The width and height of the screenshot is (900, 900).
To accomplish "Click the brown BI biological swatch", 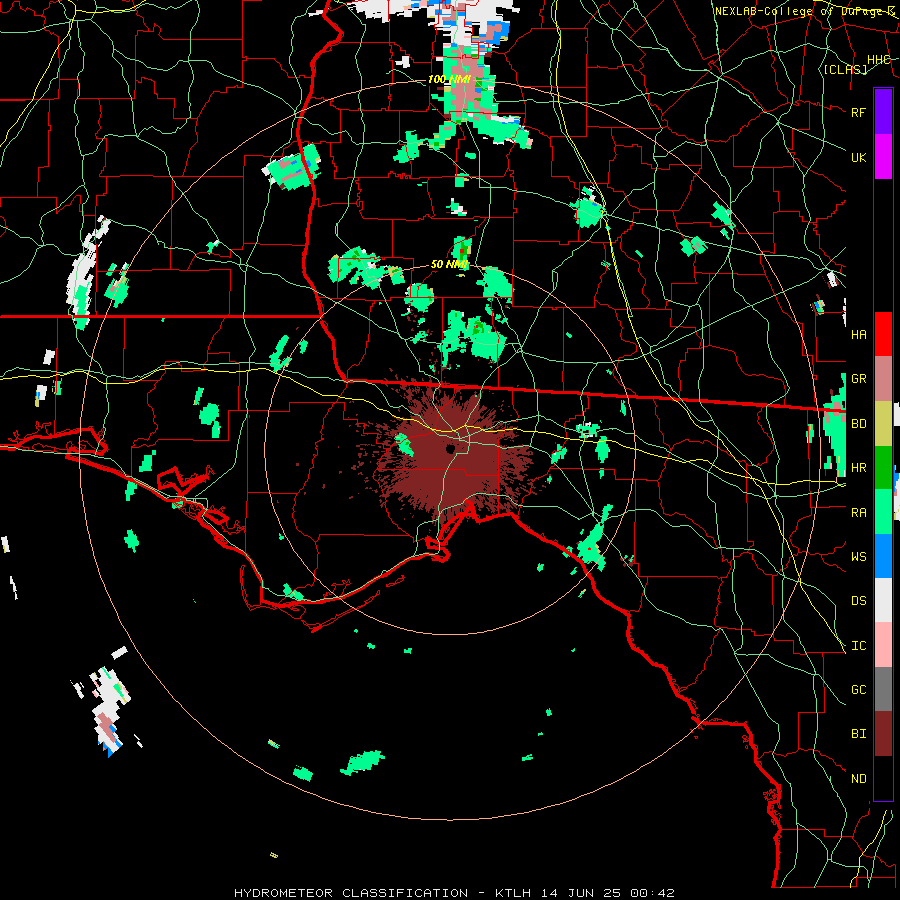I will [883, 734].
